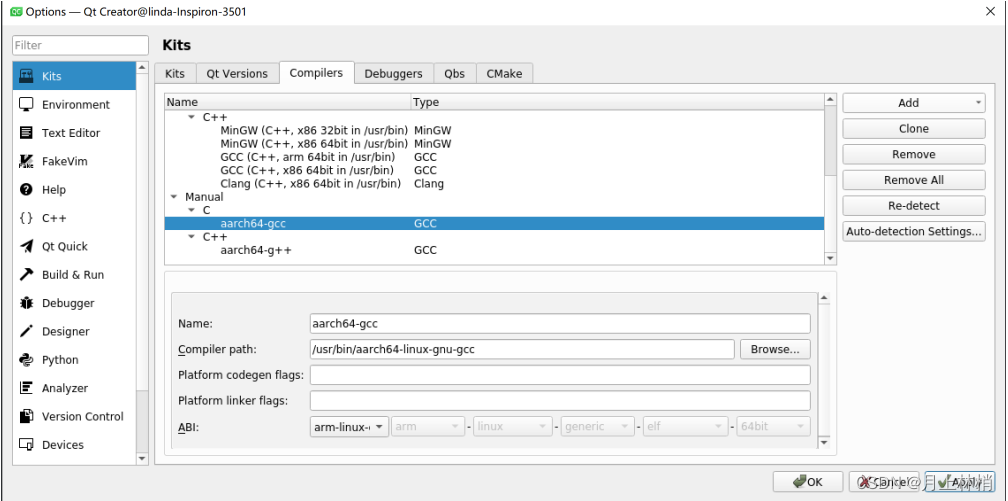Select the aarch64-gcc compiler row

tap(494, 224)
